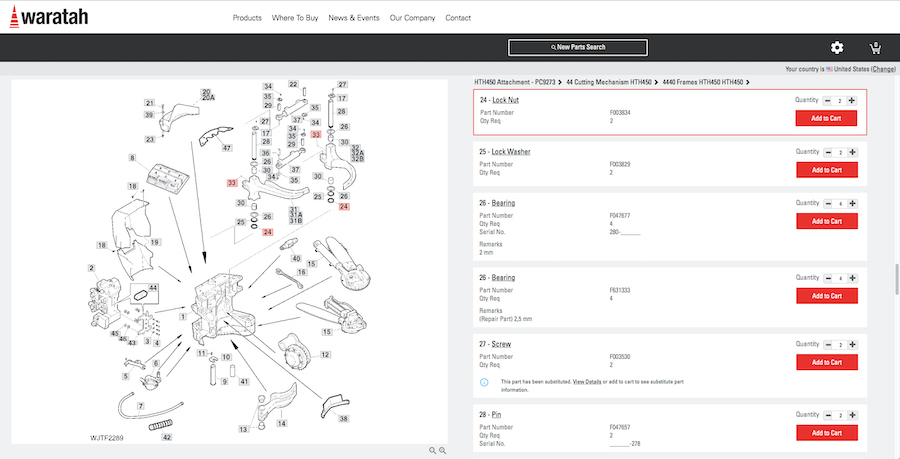Open 4440 Frames HTH450 breadcrumb
Screen dimensions: 900x459
pos(702,82)
